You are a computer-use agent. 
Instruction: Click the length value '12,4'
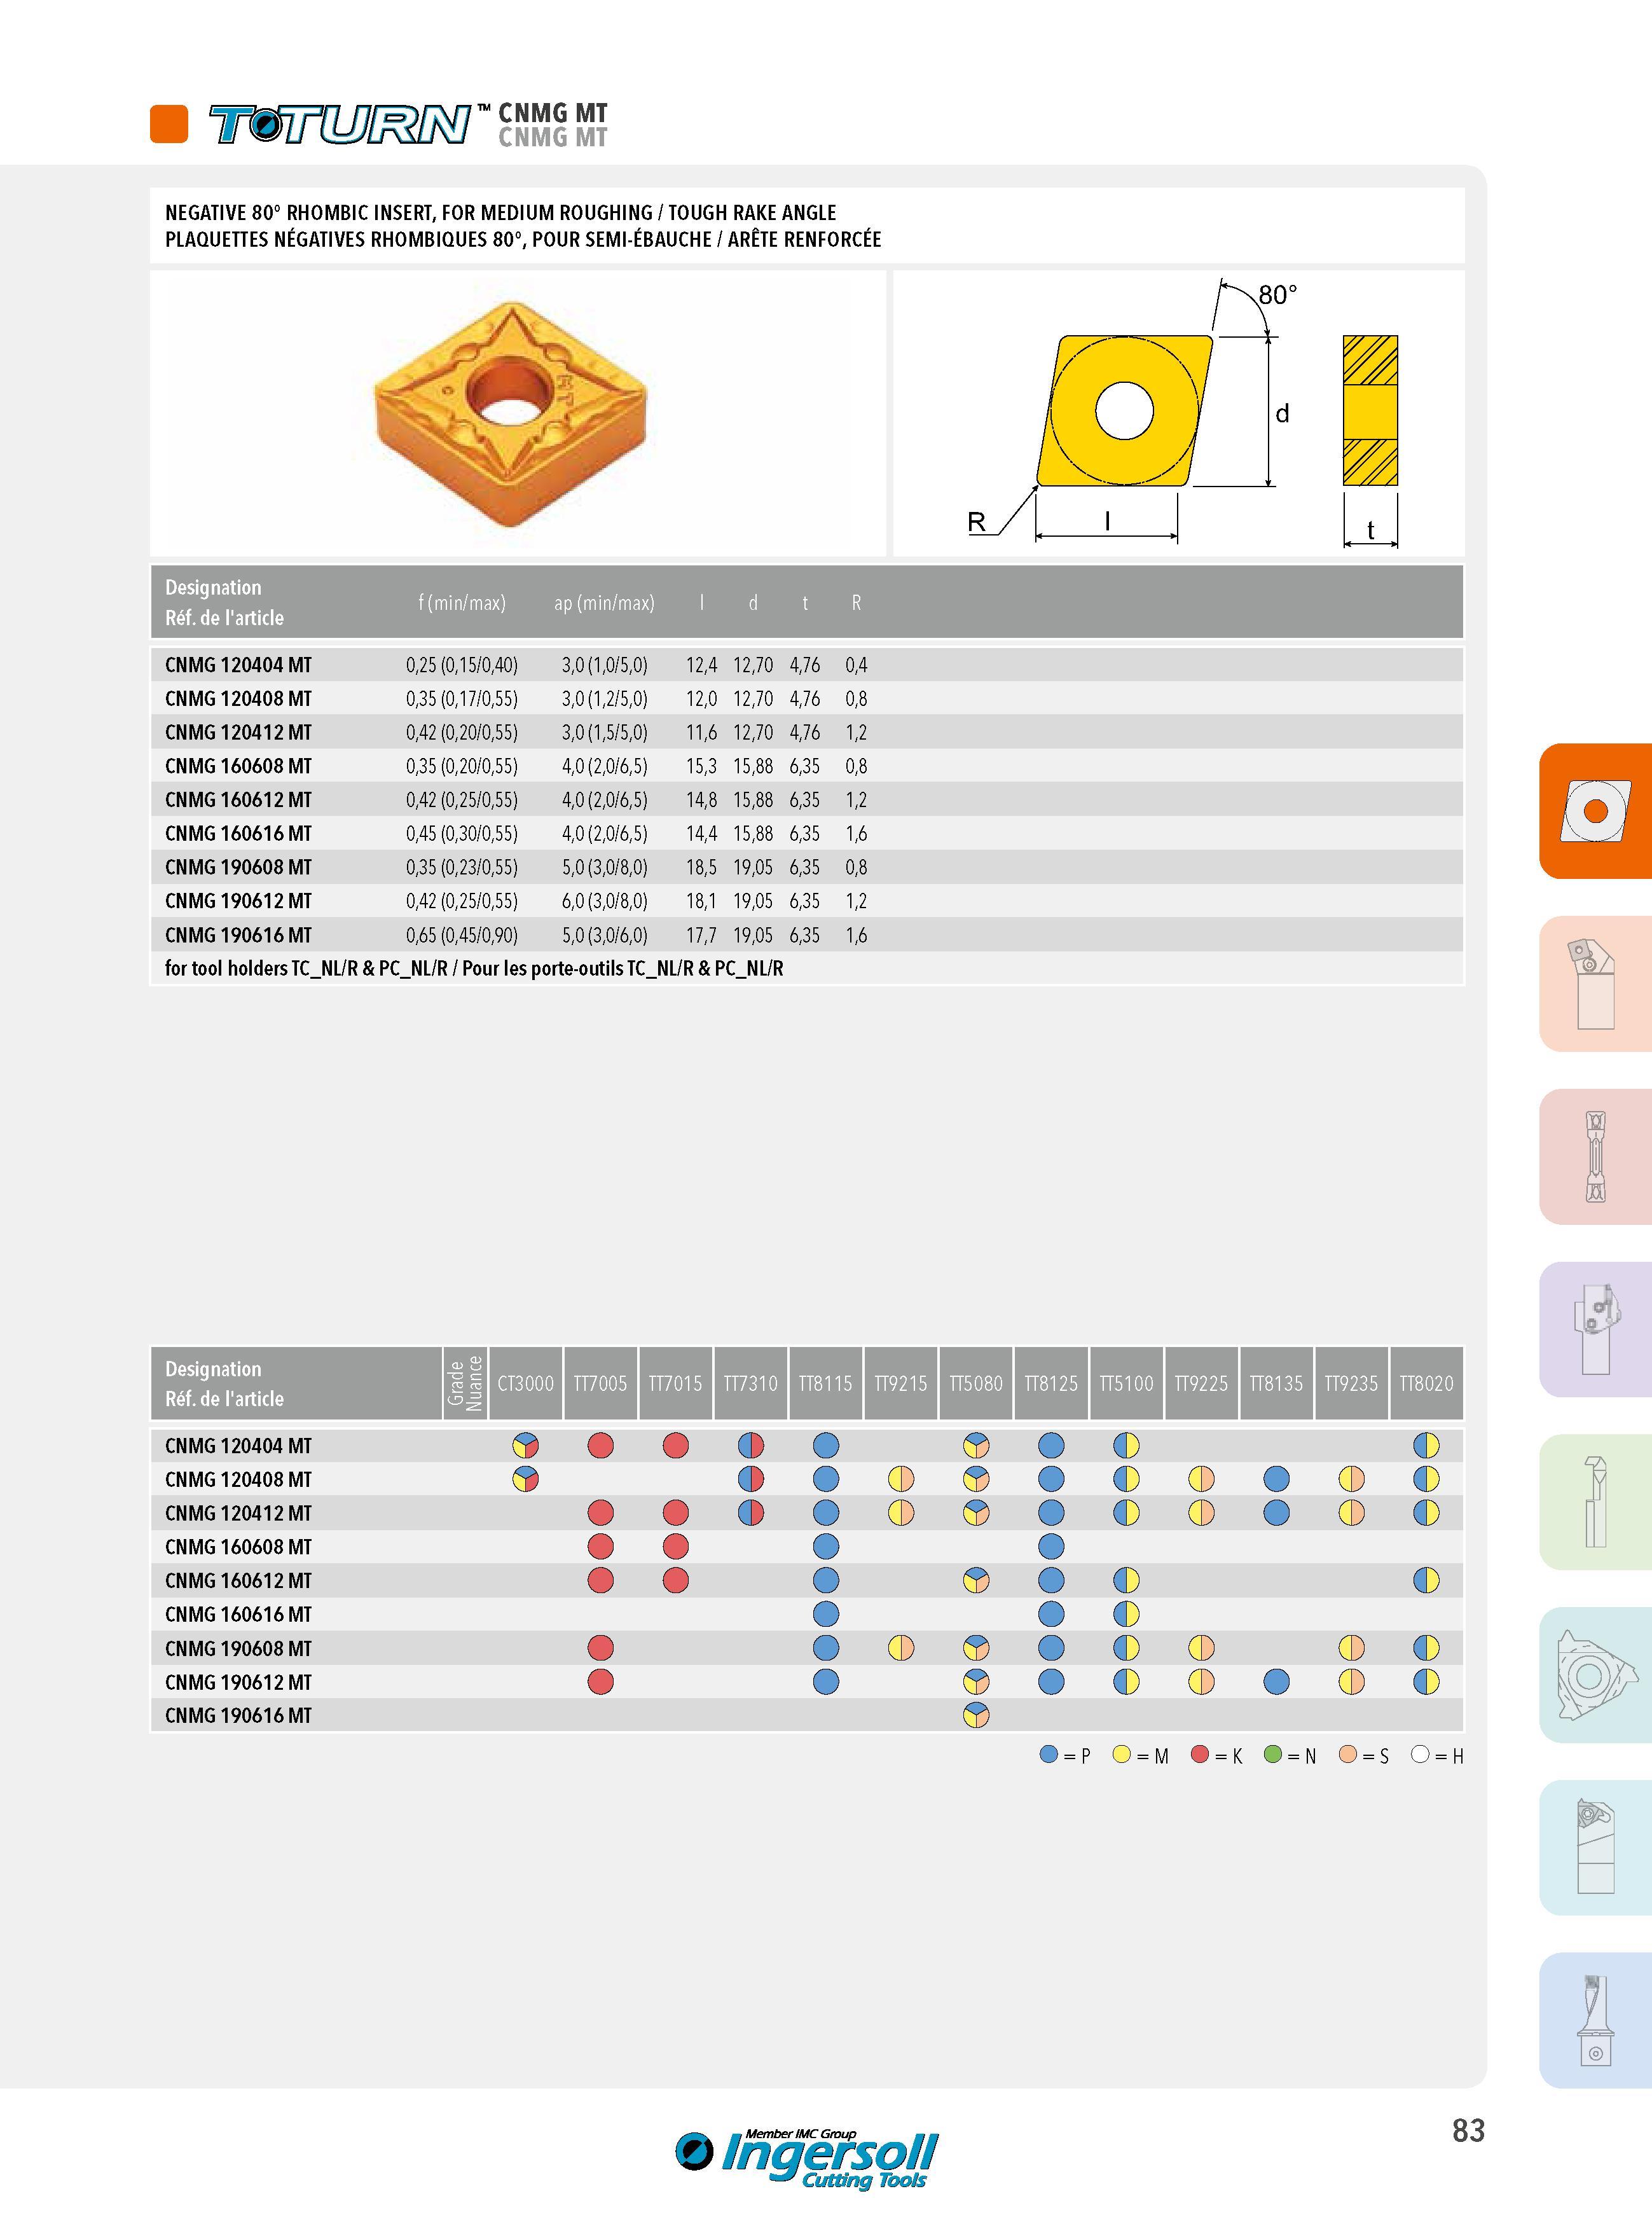pyautogui.click(x=701, y=665)
